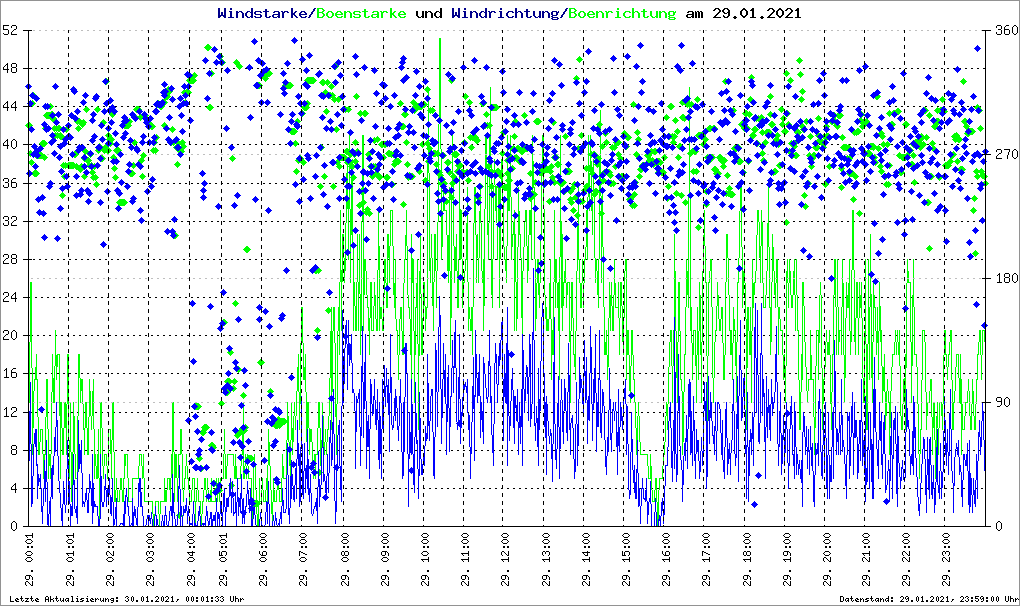The height and width of the screenshot is (606, 1020).
Task: Click the 52 value on the left axis
Action: click(x=10, y=31)
